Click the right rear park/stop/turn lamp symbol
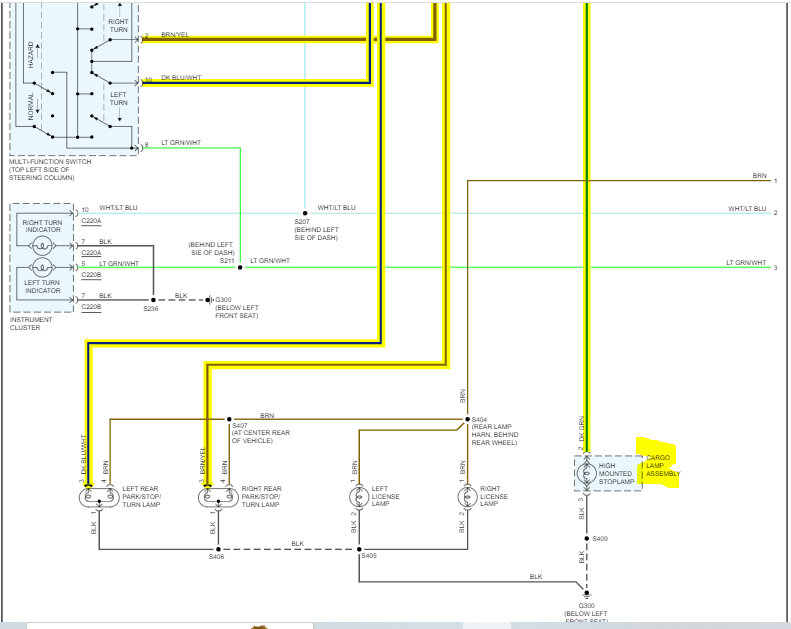Viewport: 791px width, 629px height. [218, 498]
